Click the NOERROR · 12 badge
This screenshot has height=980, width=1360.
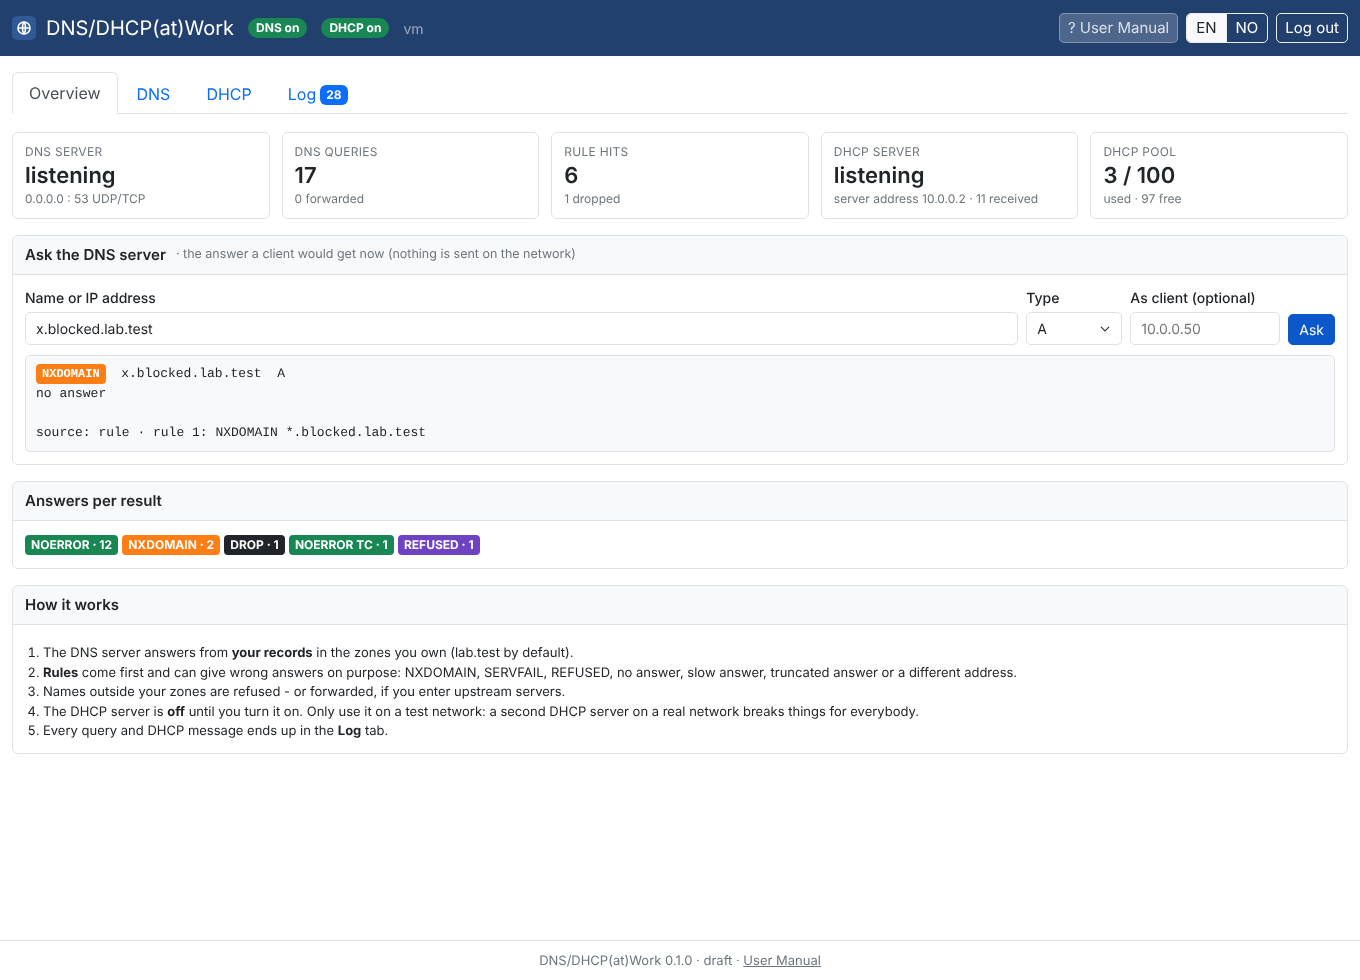[71, 545]
